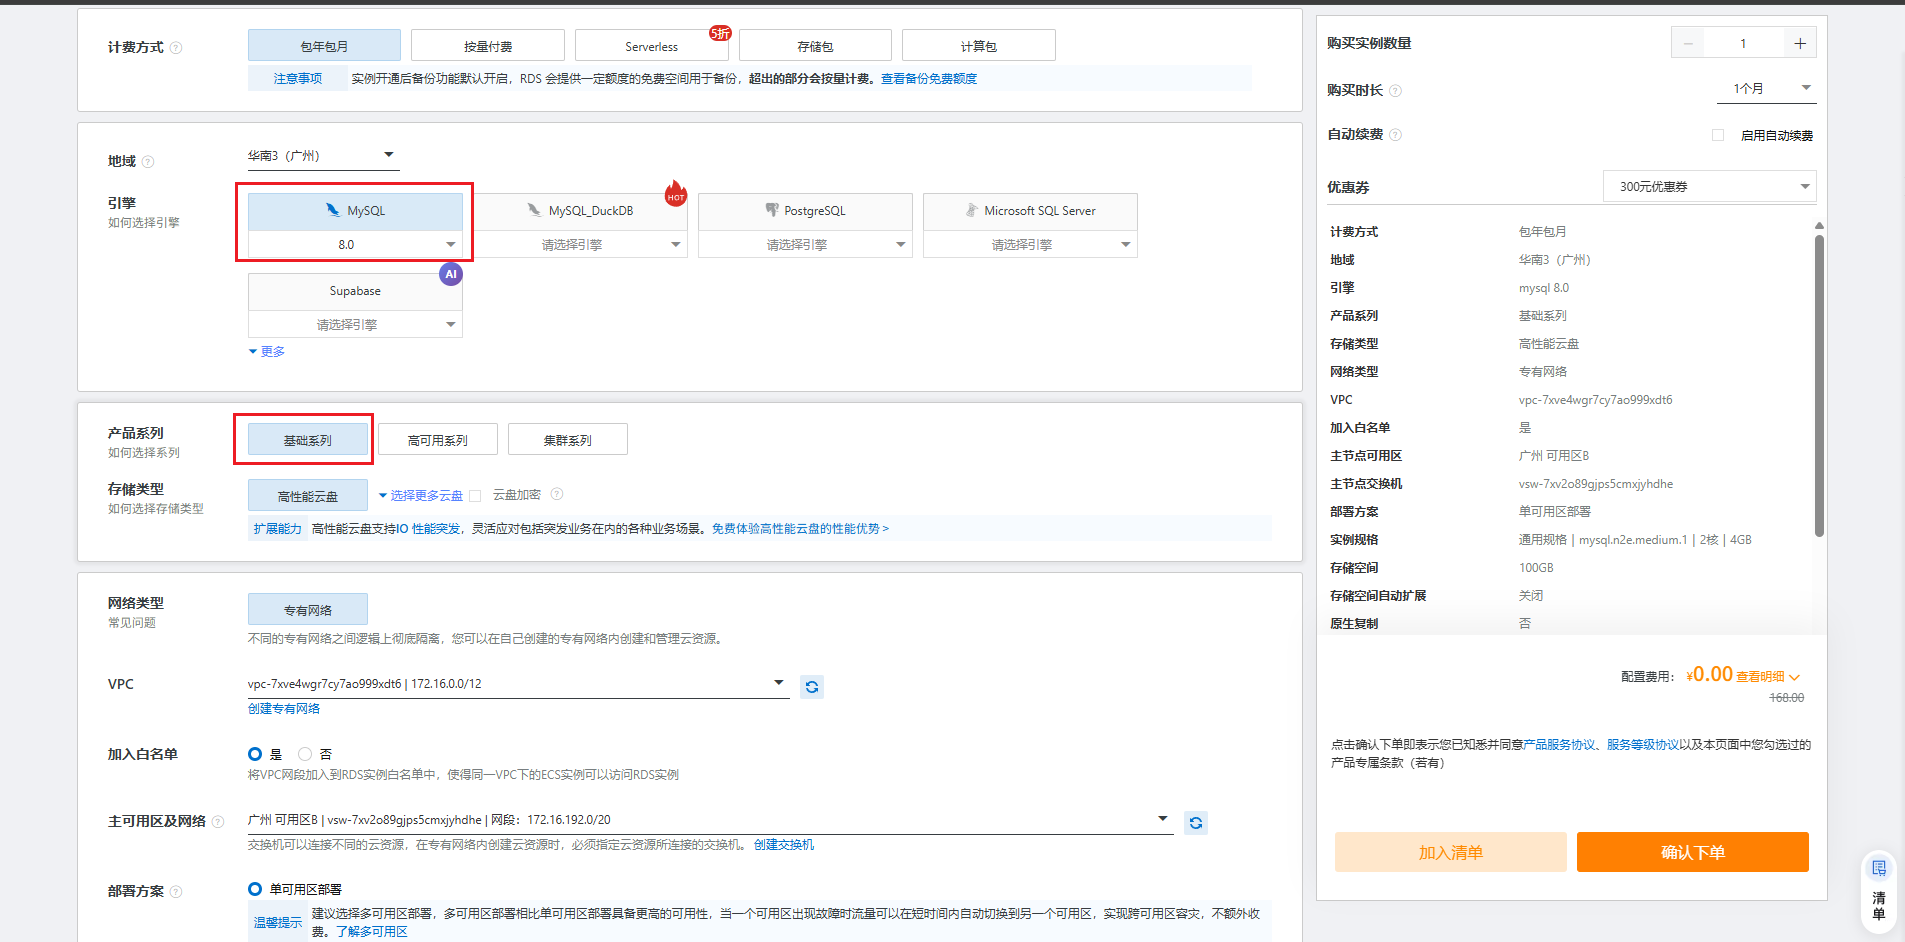Image resolution: width=1905 pixels, height=942 pixels.
Task: Click the help icon next to 云盘加密
Action: (557, 494)
